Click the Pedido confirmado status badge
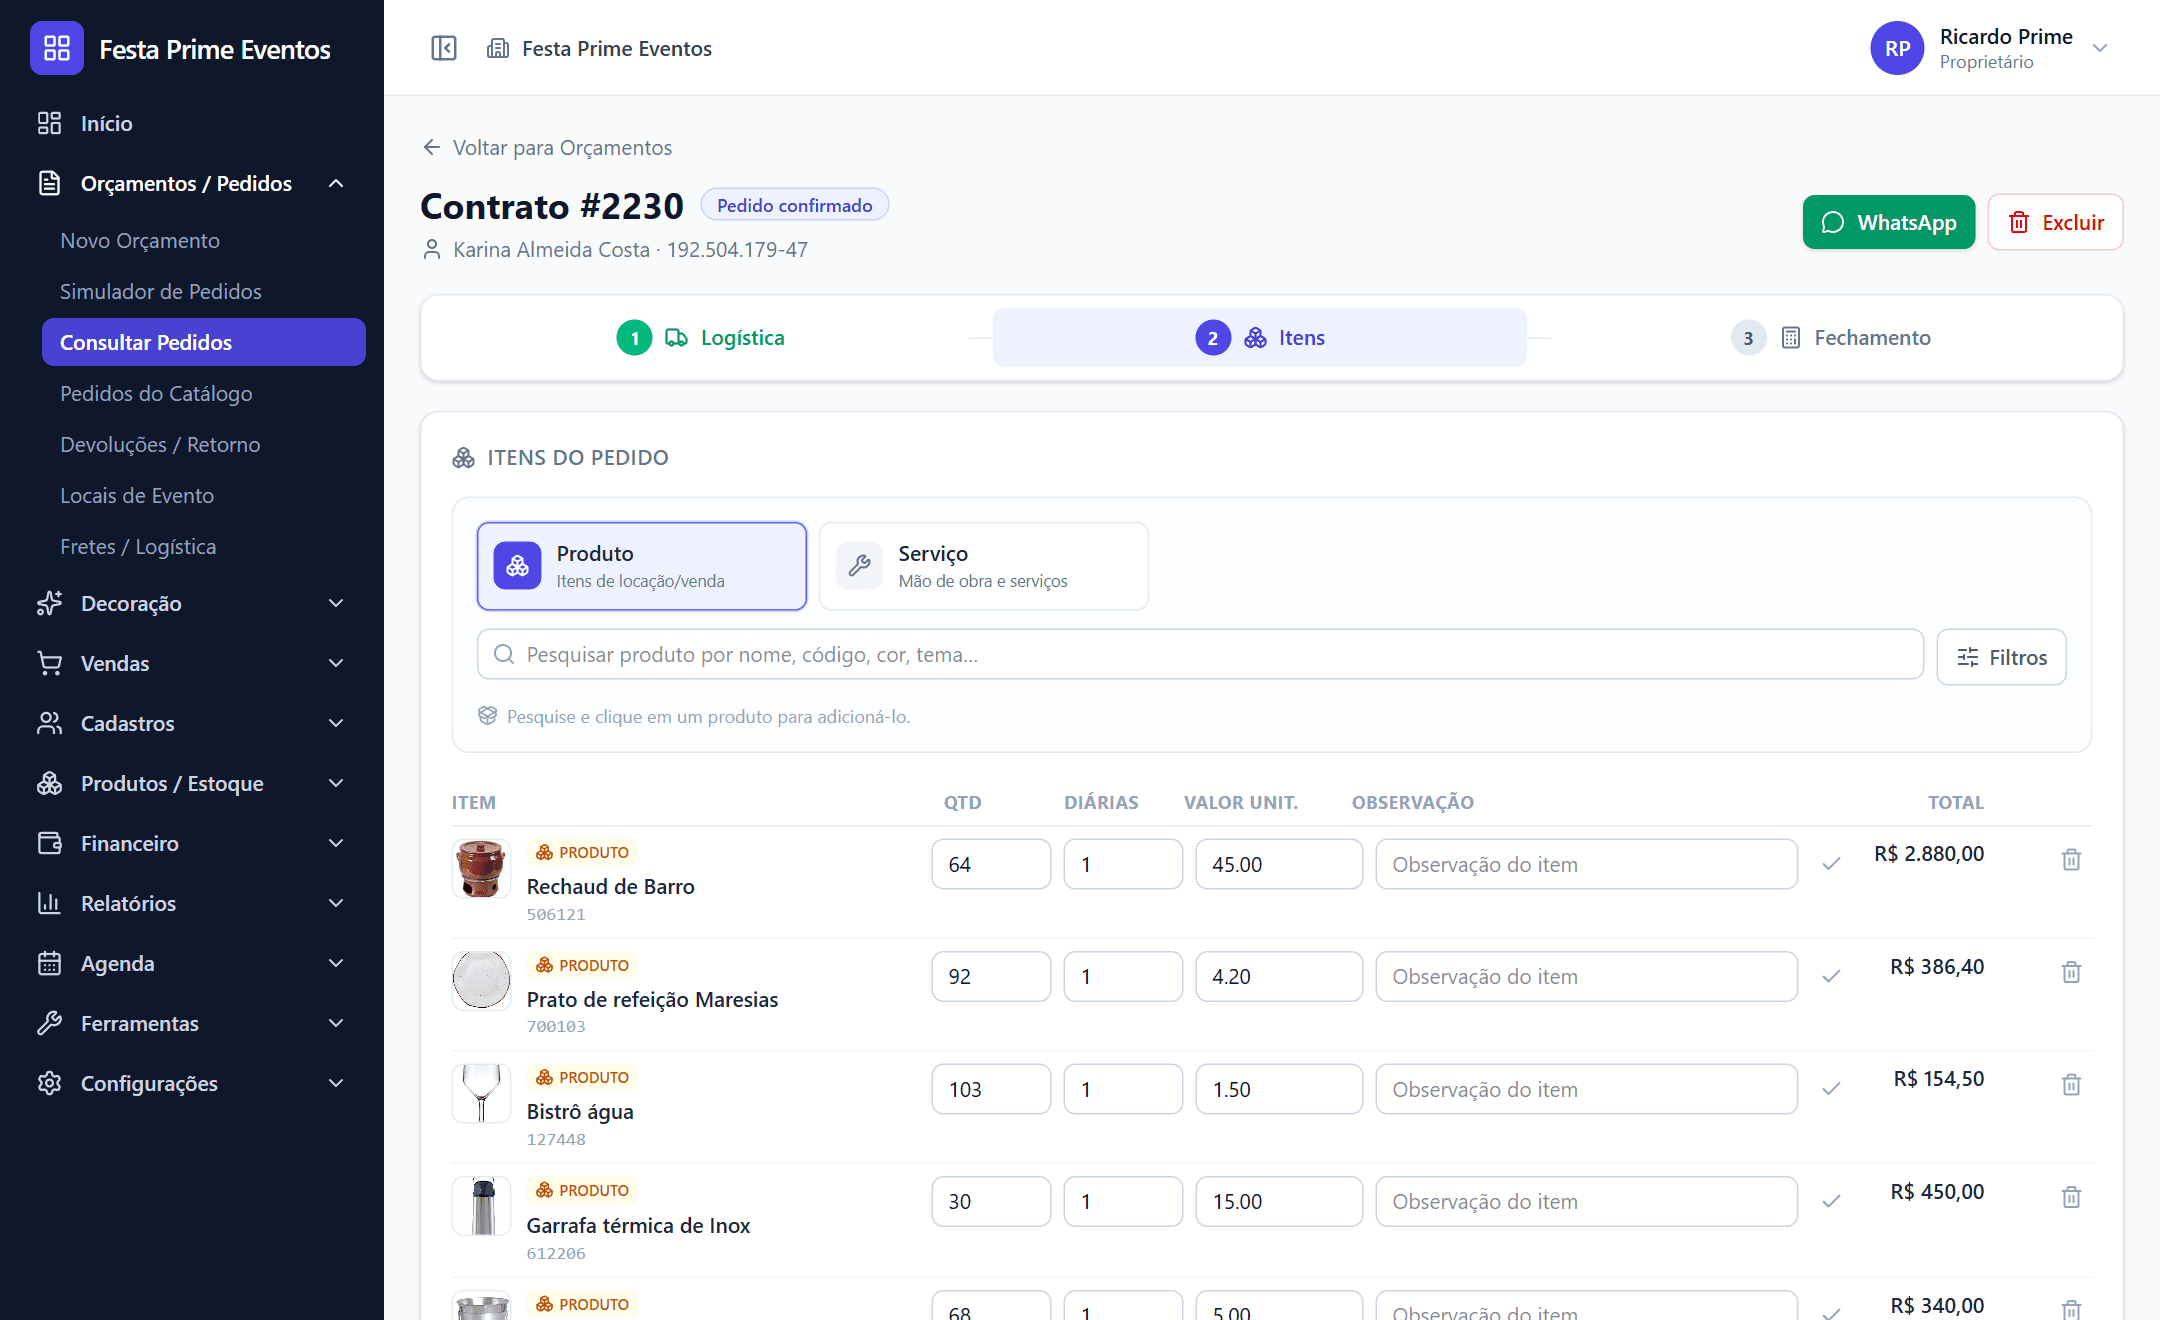The width and height of the screenshot is (2160, 1320). coord(795,205)
